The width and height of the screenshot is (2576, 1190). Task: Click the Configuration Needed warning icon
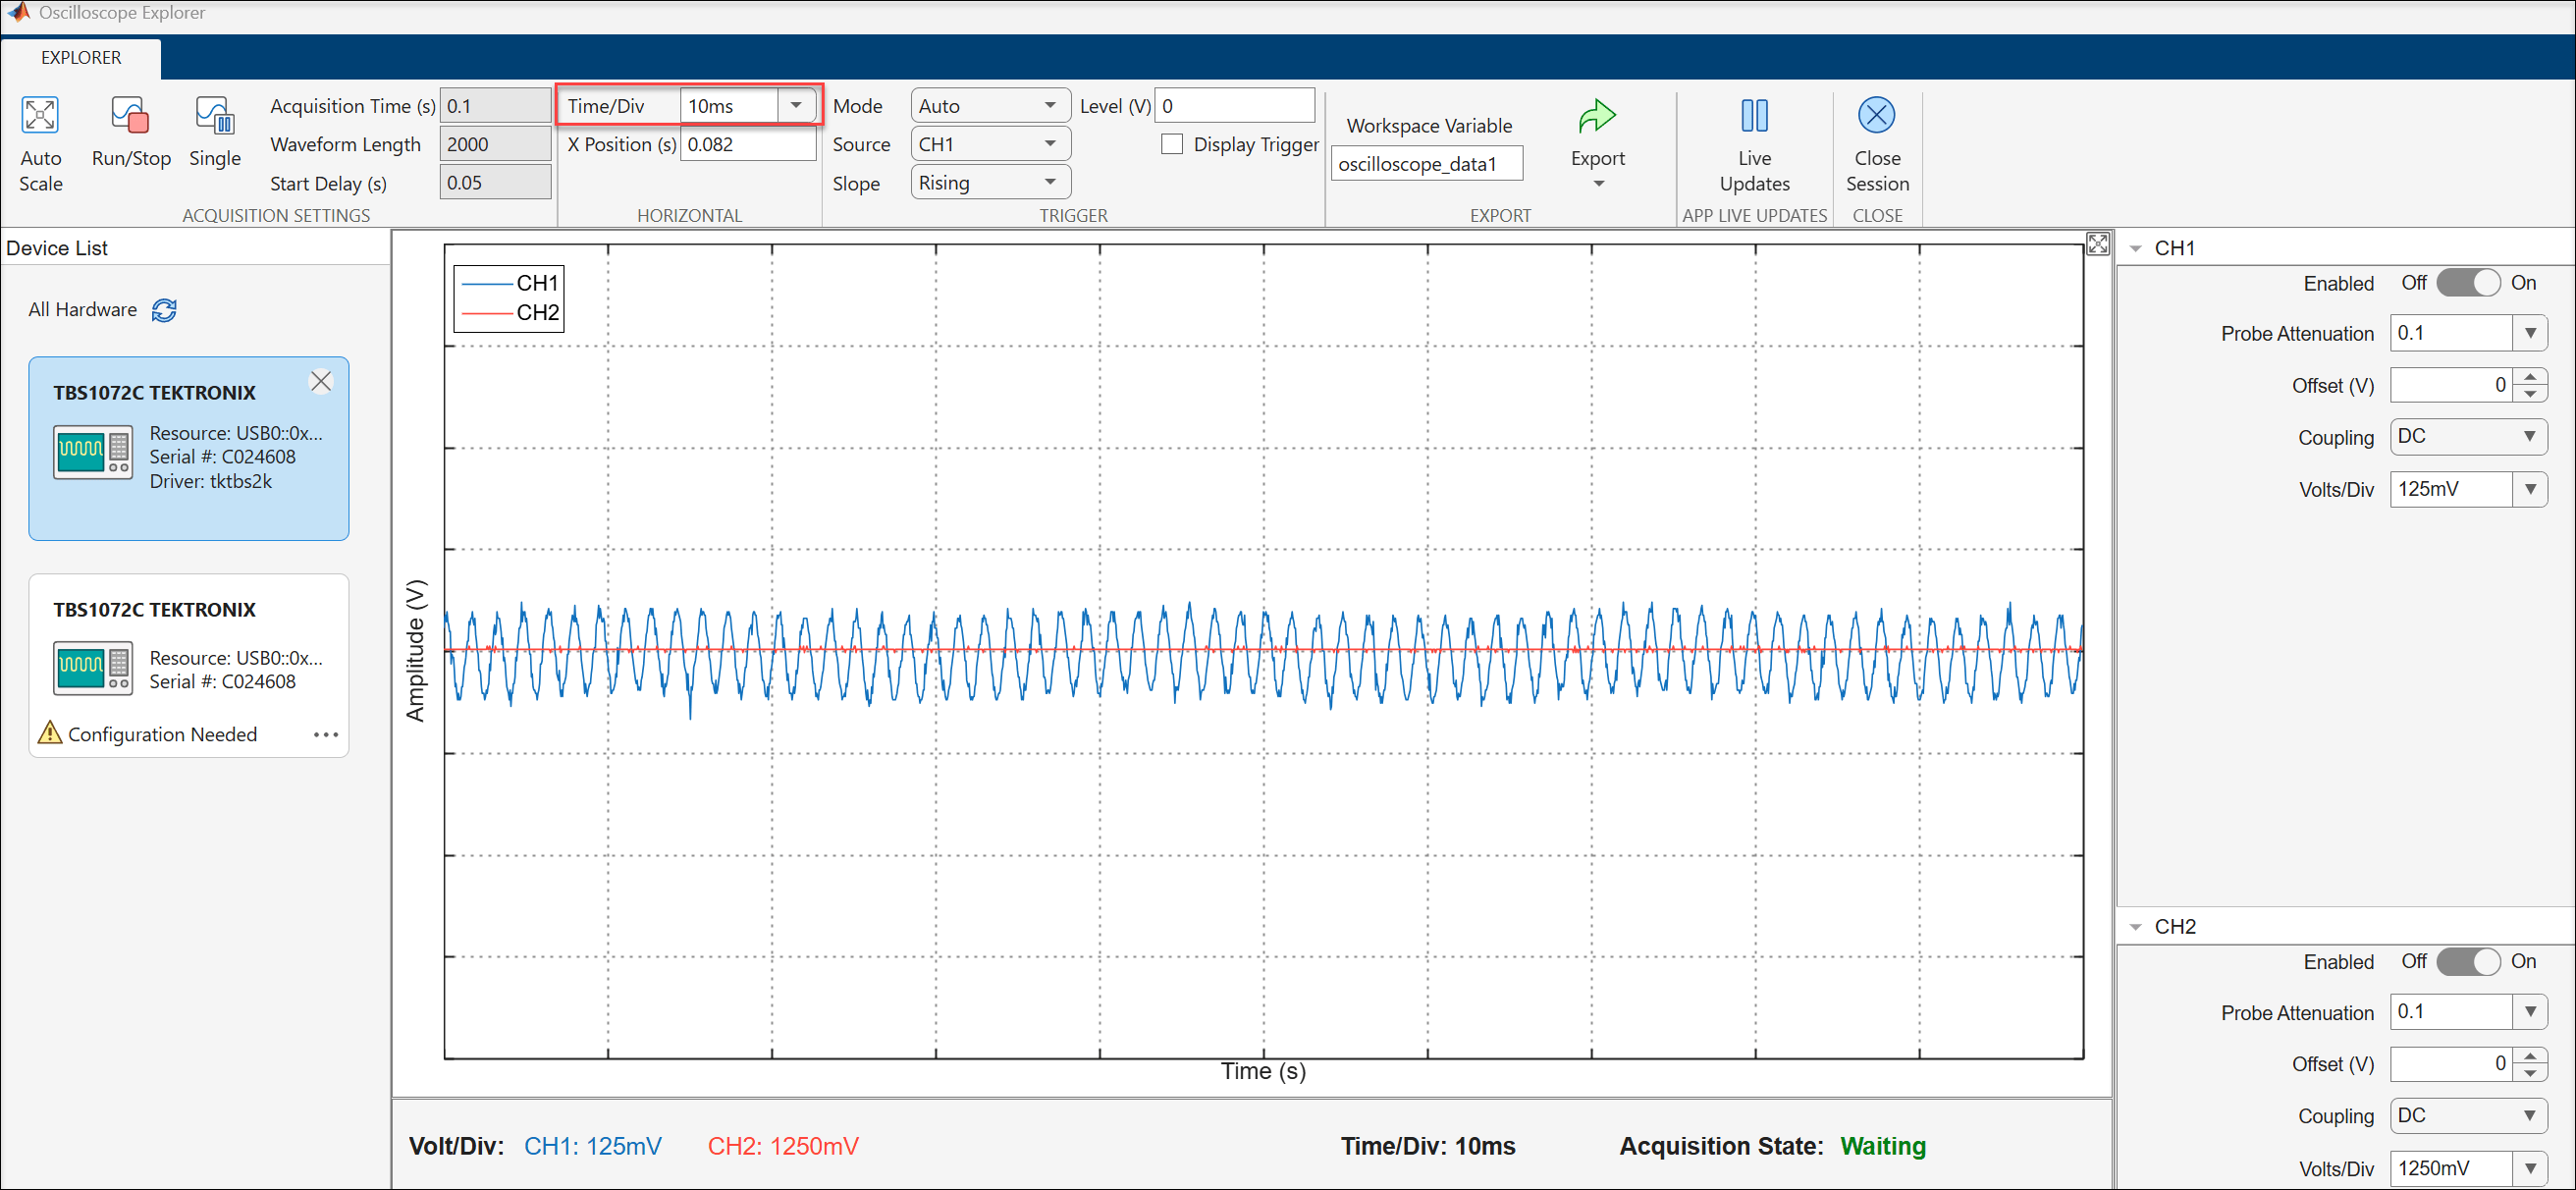coord(49,733)
